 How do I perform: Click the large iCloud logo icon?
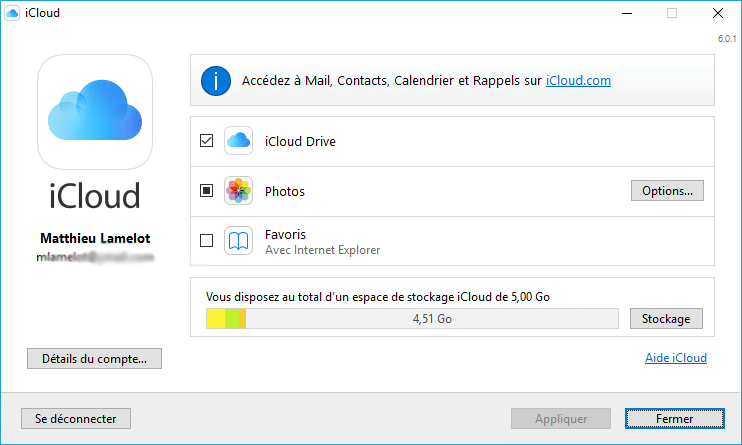[x=95, y=112]
